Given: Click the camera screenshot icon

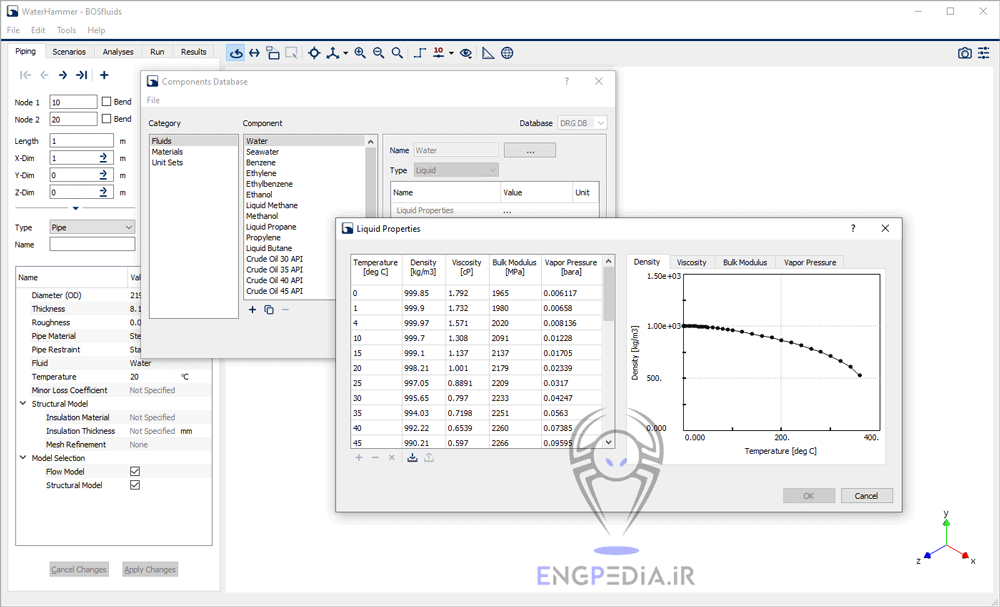Looking at the screenshot, I should point(964,53).
